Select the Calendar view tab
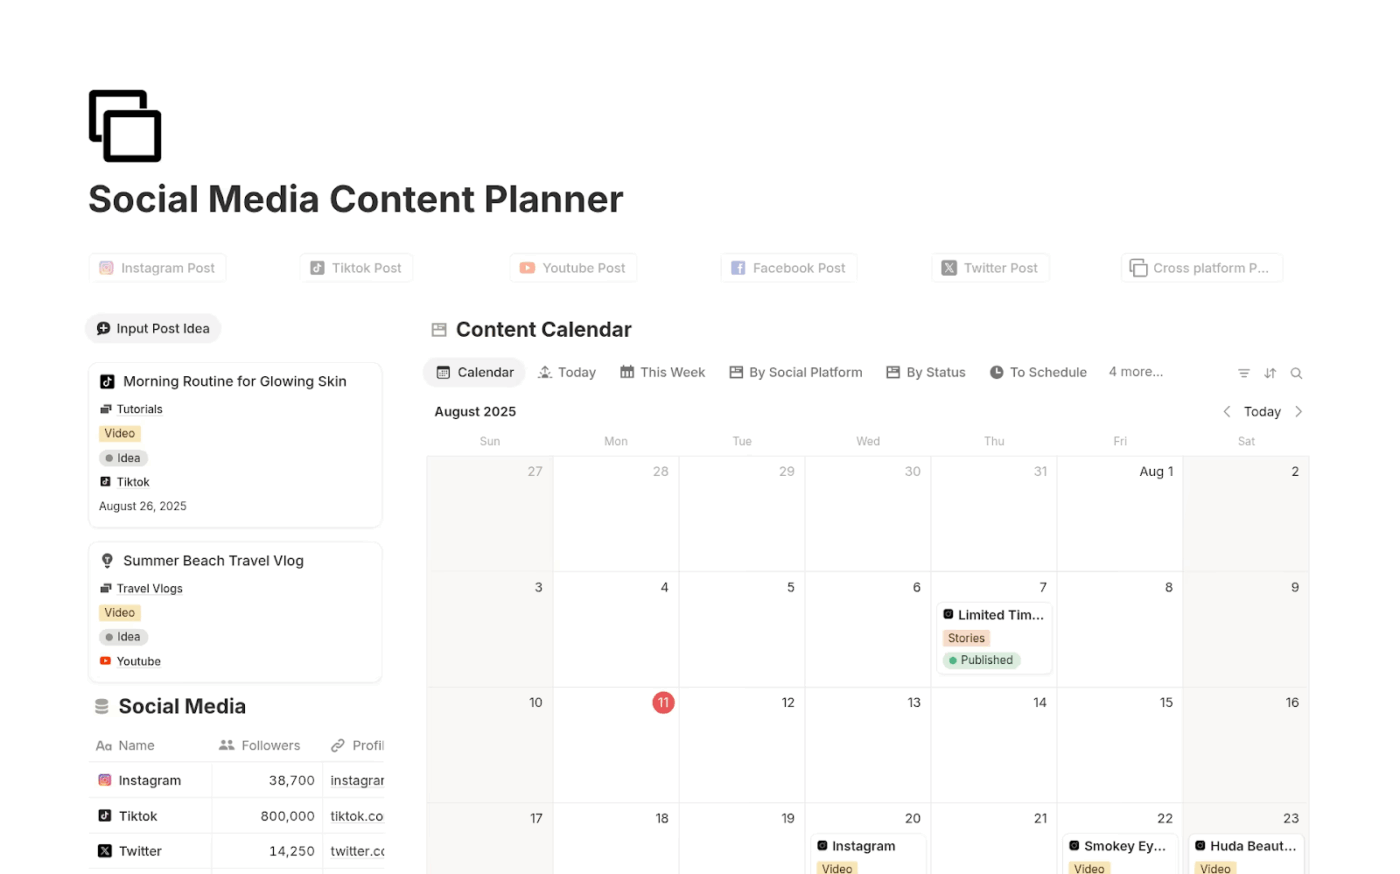 tap(474, 371)
